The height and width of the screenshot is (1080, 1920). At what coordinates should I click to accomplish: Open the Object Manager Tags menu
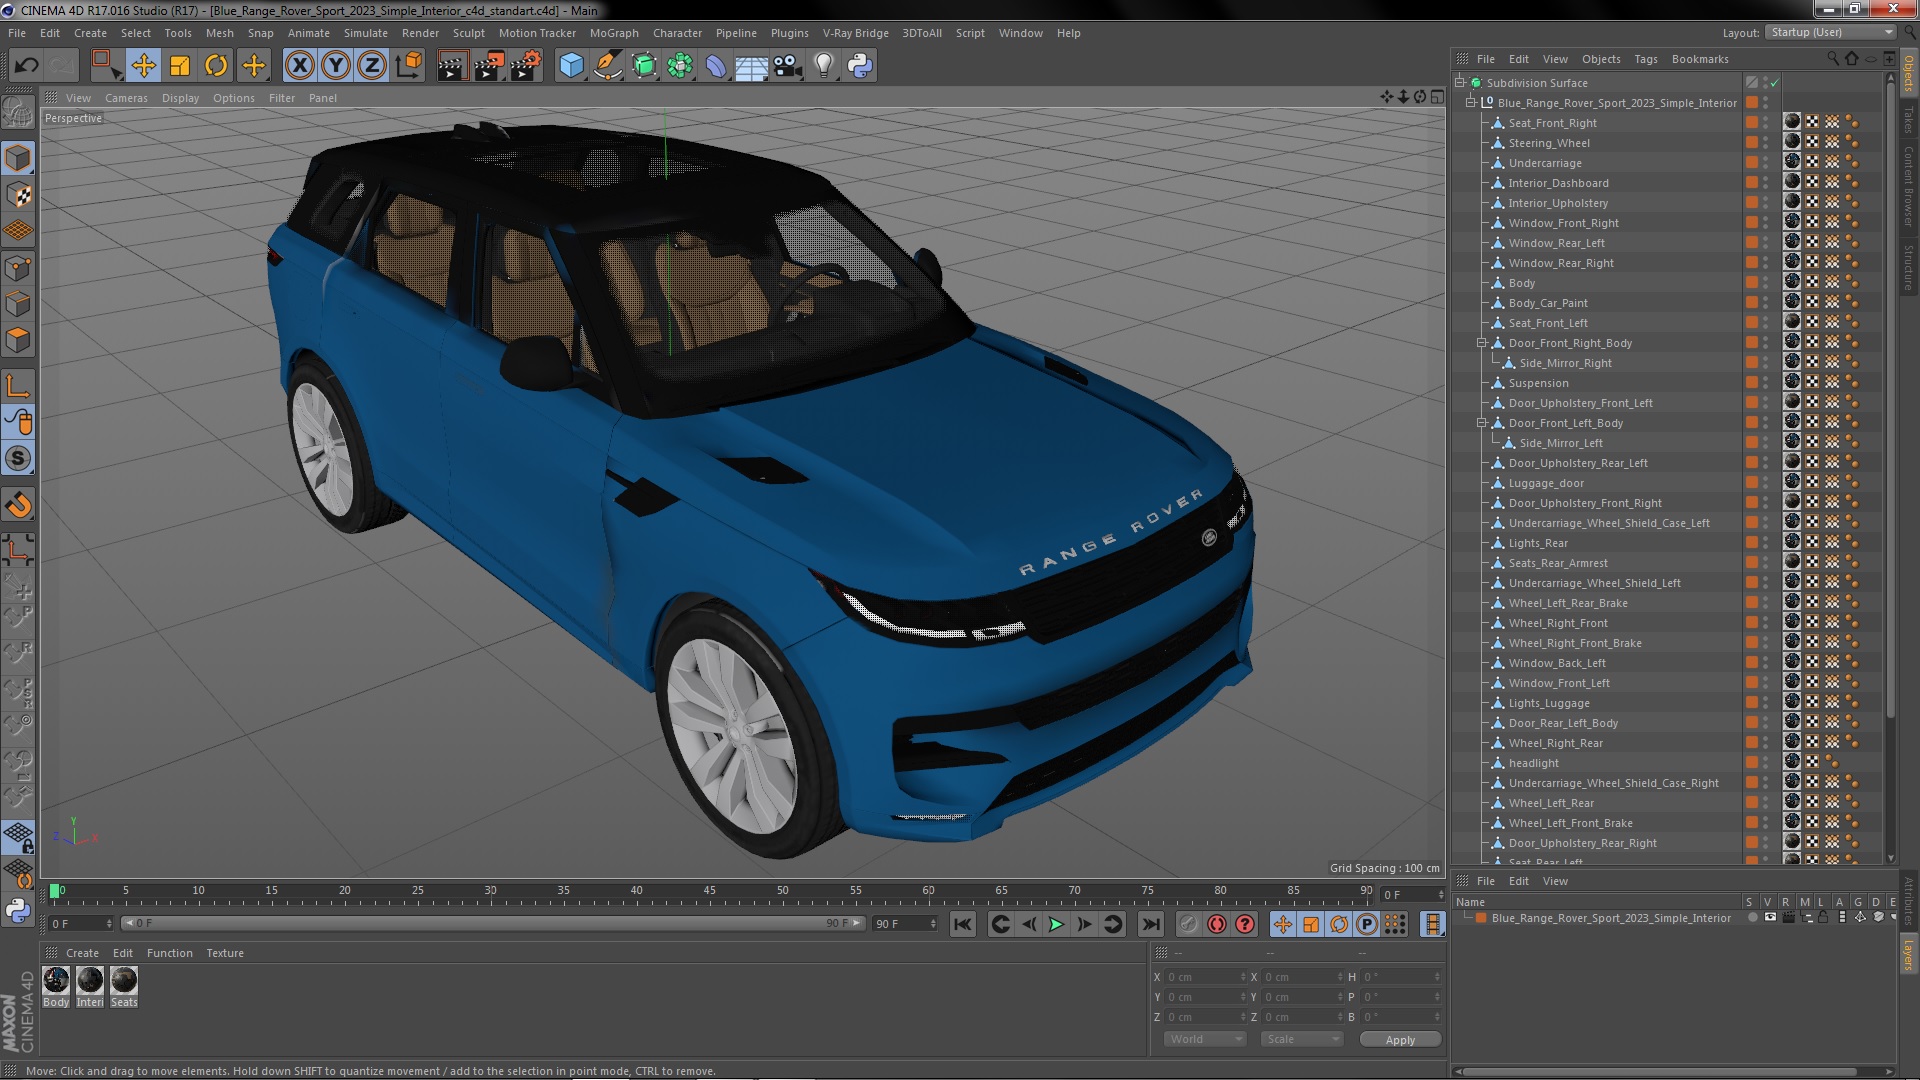coord(1646,59)
